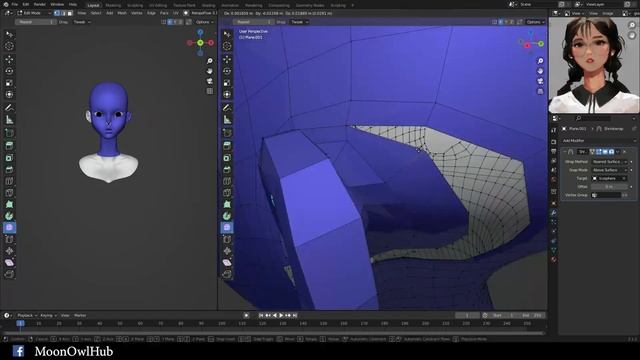Viewport: 640px width, 360px height.
Task: Enable vertex select mode in left header
Action: pyautogui.click(x=57, y=13)
